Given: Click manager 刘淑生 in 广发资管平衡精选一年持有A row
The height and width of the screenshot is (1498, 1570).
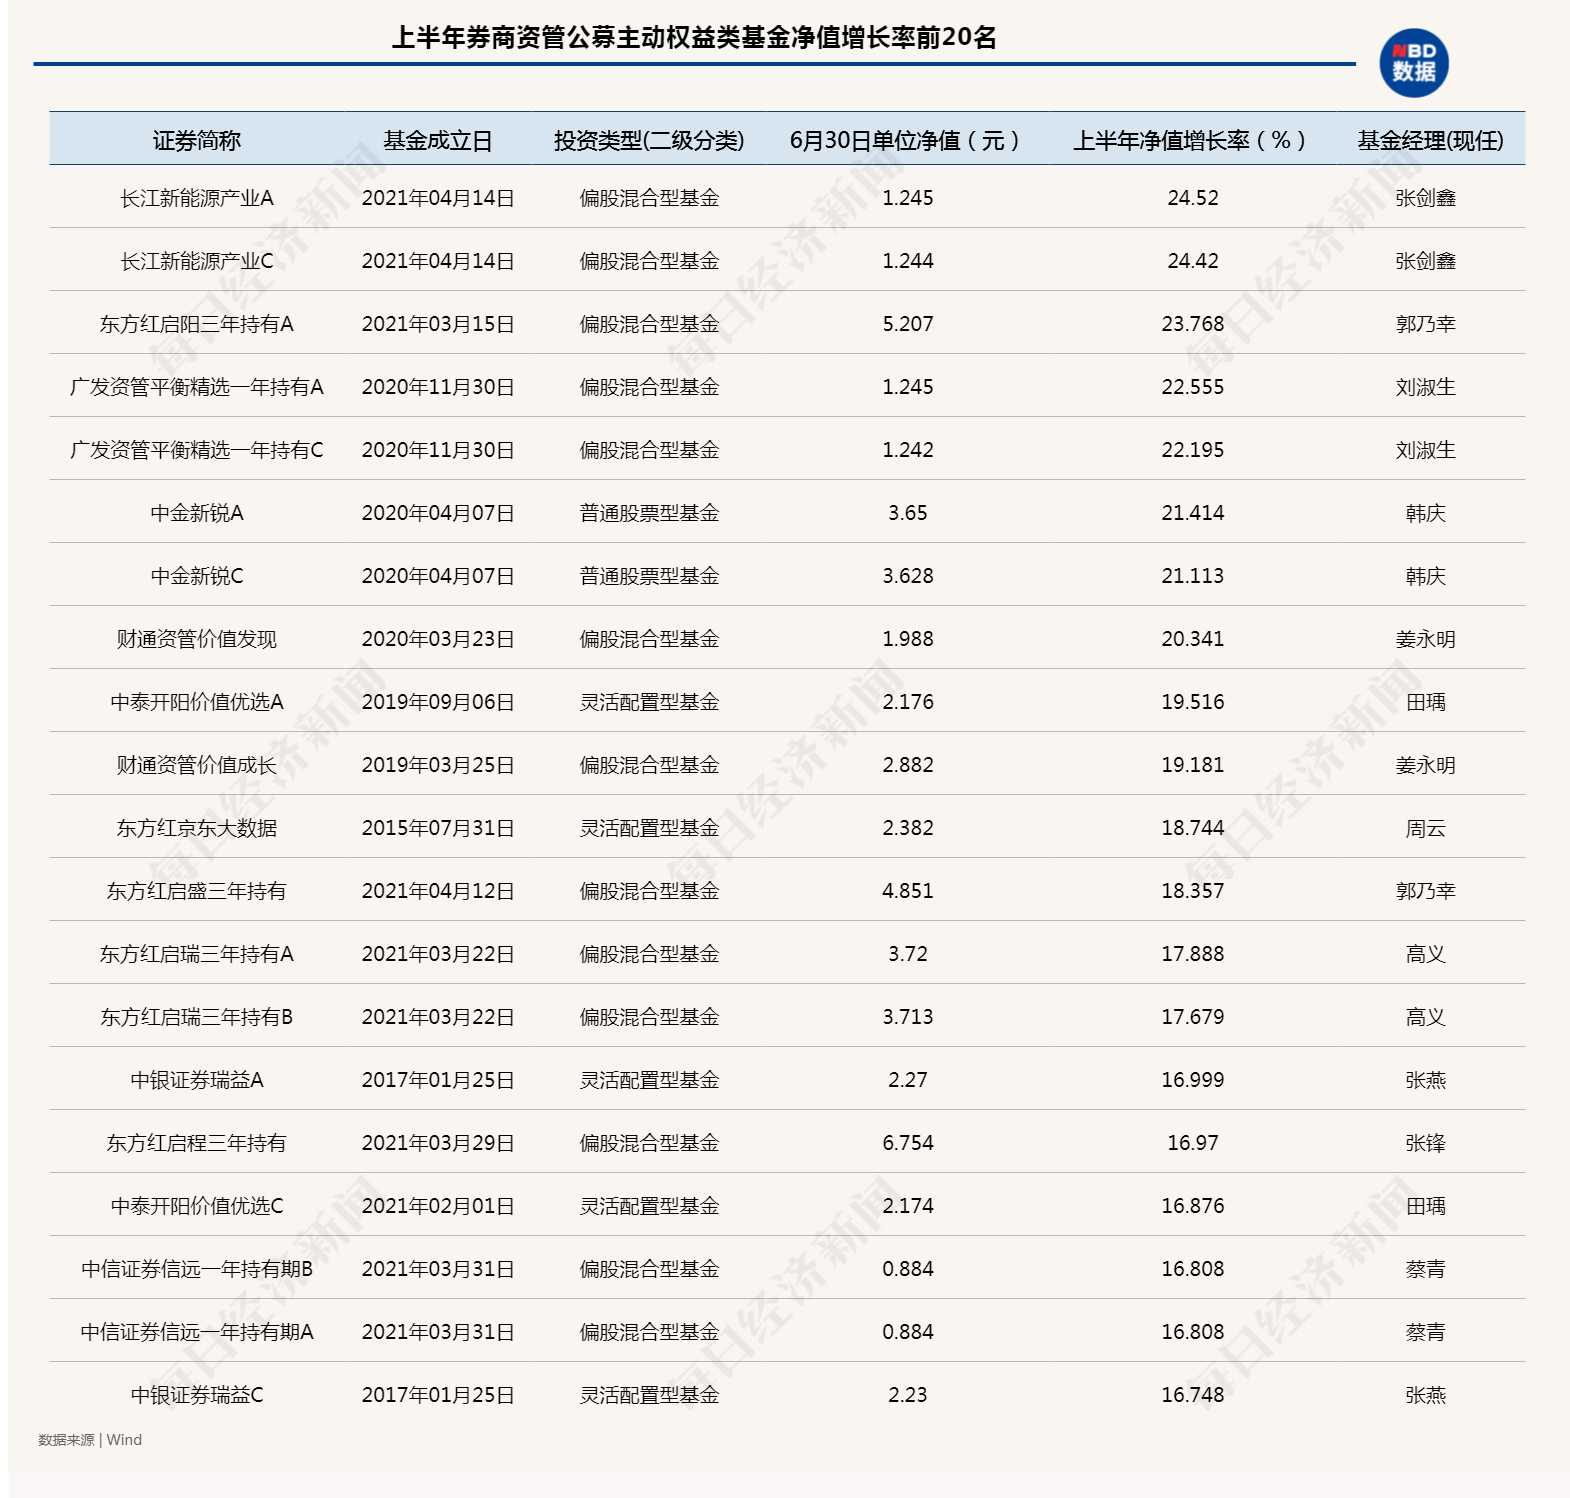Looking at the screenshot, I should tap(1426, 387).
